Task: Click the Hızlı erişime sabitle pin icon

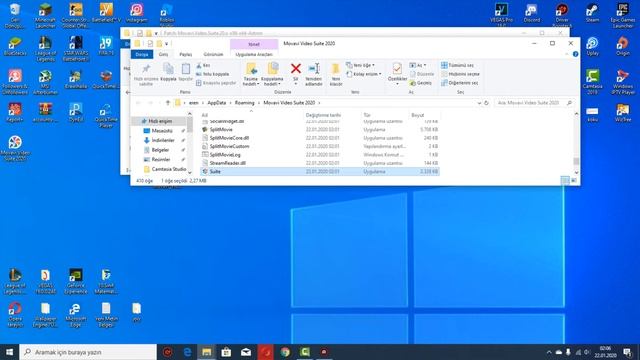Action: coord(146,69)
